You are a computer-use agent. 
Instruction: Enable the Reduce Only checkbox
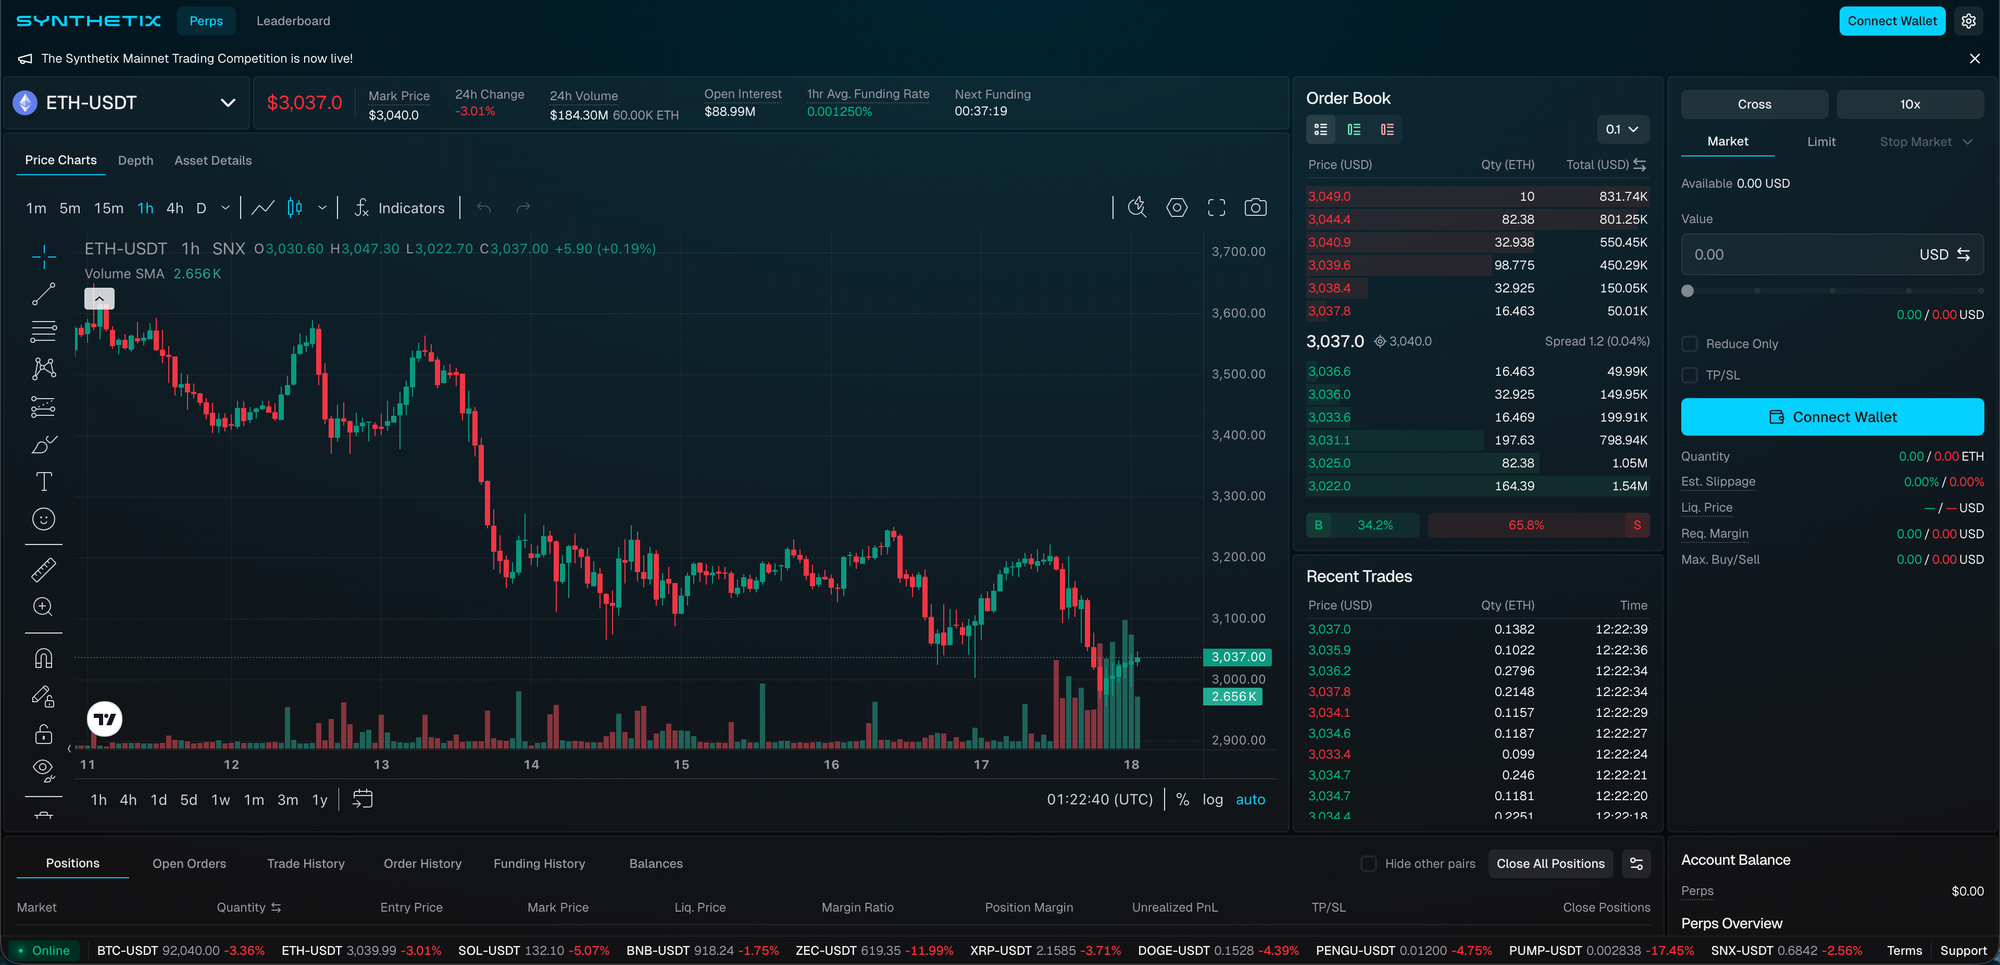click(x=1690, y=344)
